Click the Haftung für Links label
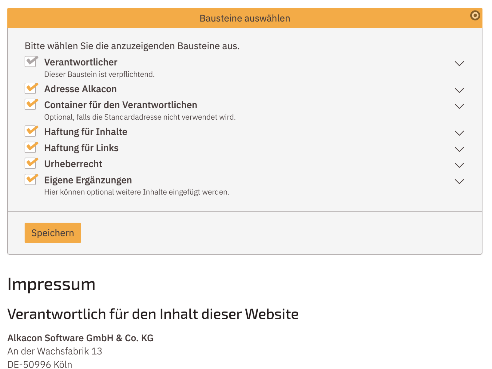 click(x=81, y=148)
